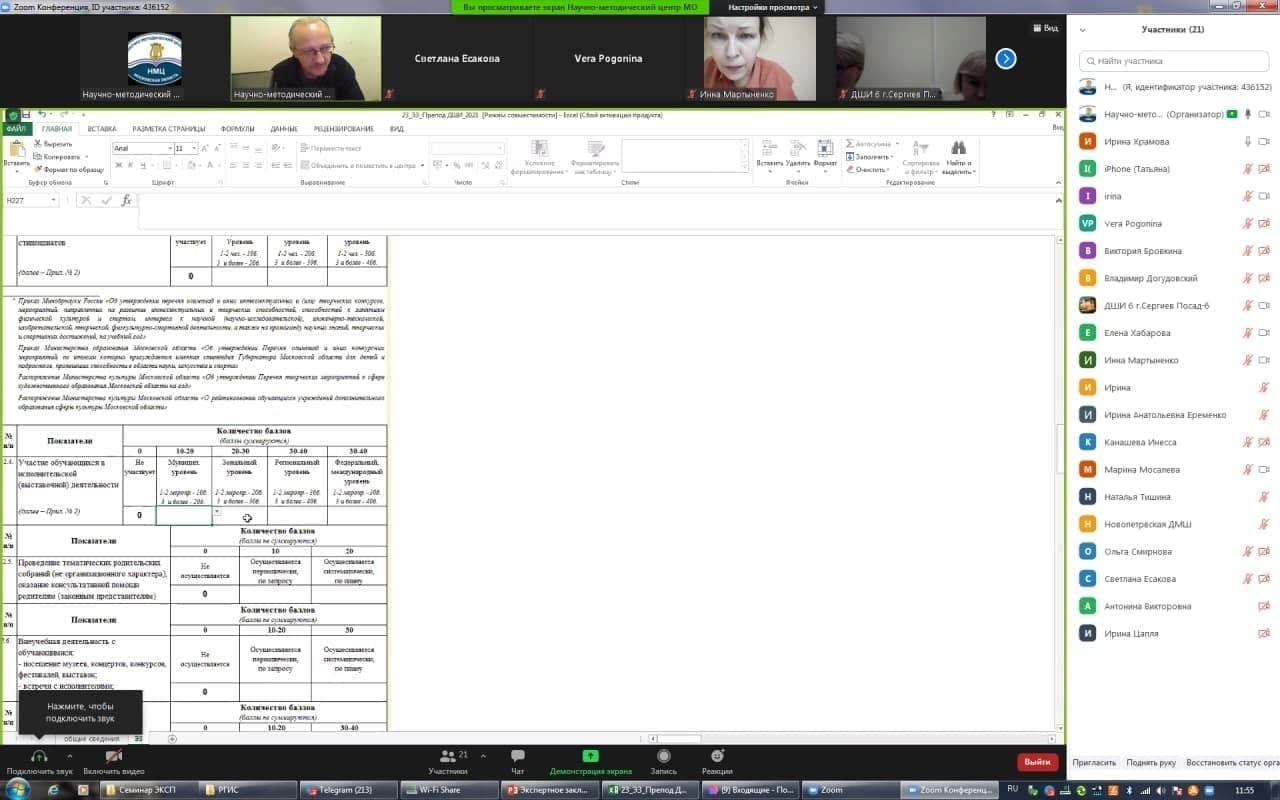Click Поднять руку in participants panel
The height and width of the screenshot is (800, 1280).
click(1151, 762)
